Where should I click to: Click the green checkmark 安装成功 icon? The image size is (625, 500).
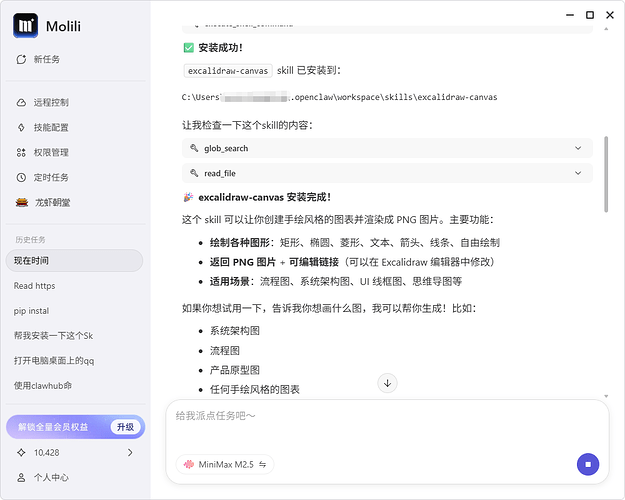pos(189,48)
